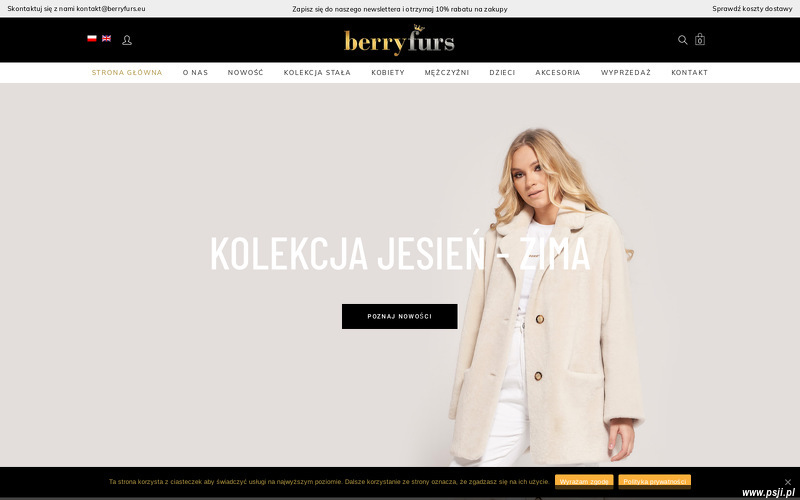
Task: Expand the Kobiety category menu
Action: (x=388, y=72)
